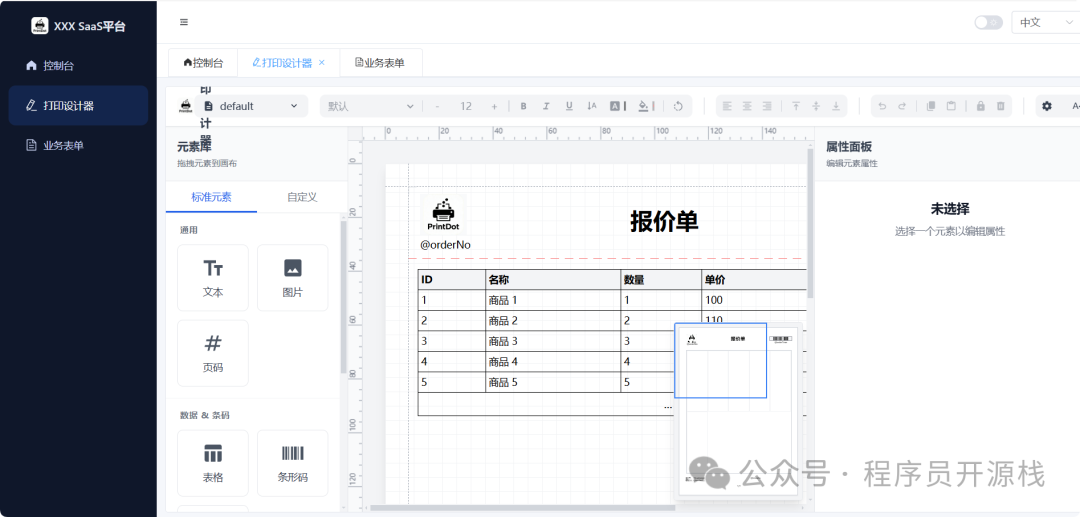Image resolution: width=1080 pixels, height=517 pixels.
Task: Click the 数量 table header cell
Action: [x=661, y=279]
